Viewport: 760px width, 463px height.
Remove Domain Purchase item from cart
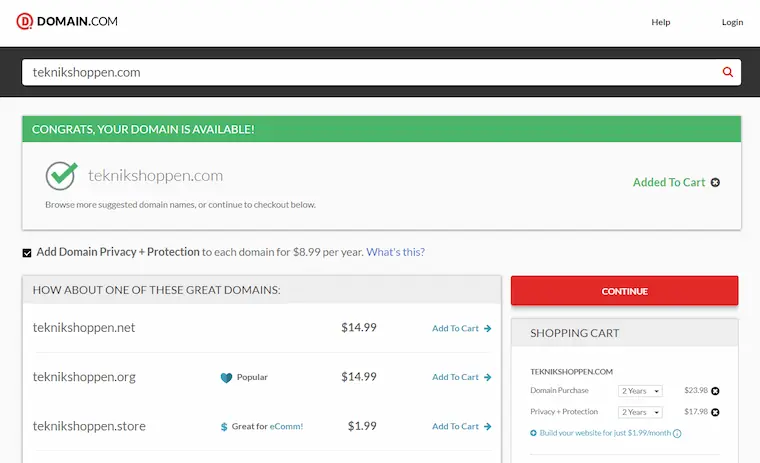(x=715, y=391)
